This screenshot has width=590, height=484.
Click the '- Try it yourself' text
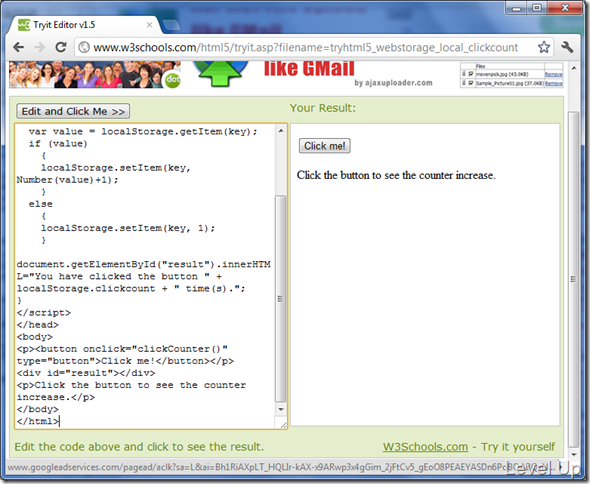[x=514, y=447]
